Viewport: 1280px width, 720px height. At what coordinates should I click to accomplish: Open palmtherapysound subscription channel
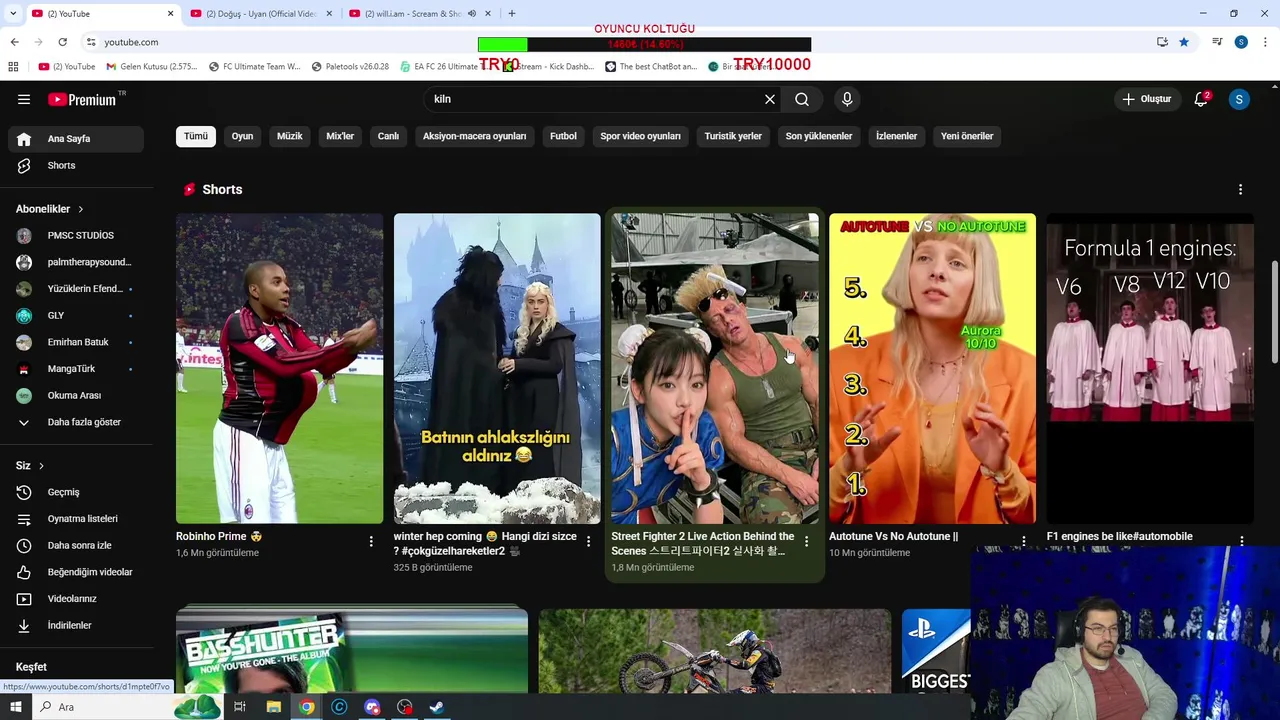click(76, 262)
